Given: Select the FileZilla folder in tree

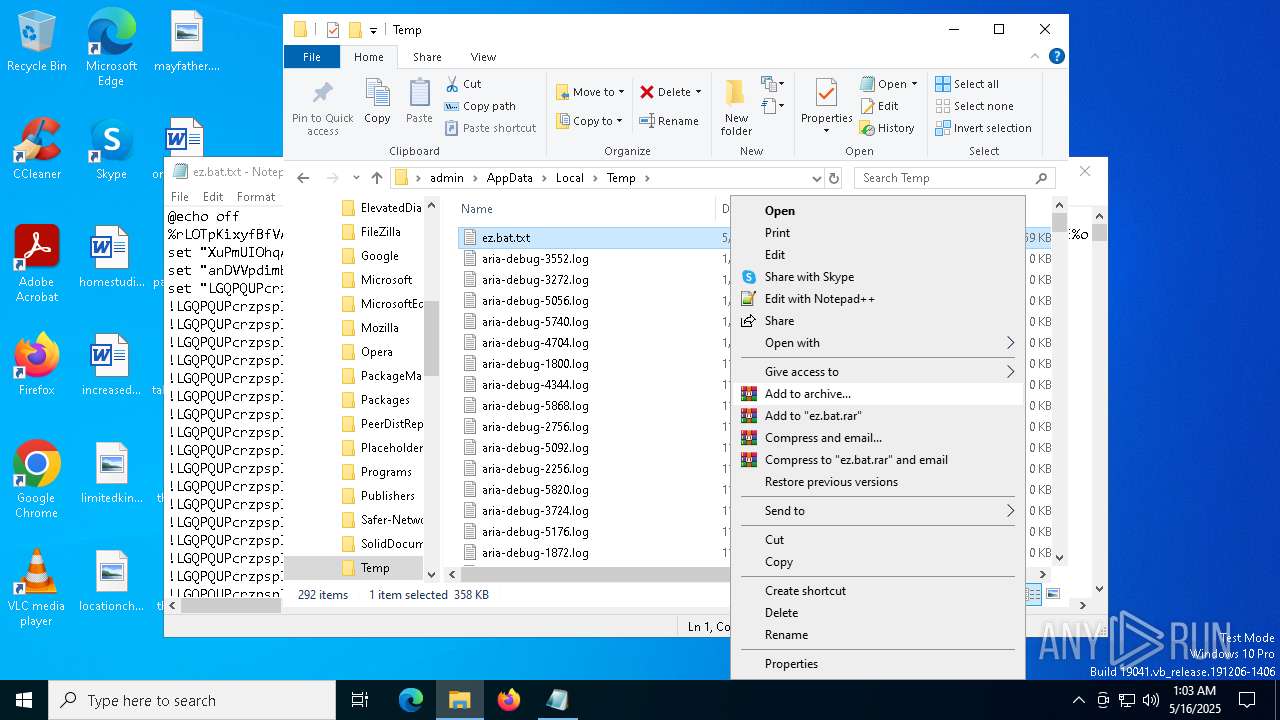Looking at the screenshot, I should pyautogui.click(x=380, y=232).
